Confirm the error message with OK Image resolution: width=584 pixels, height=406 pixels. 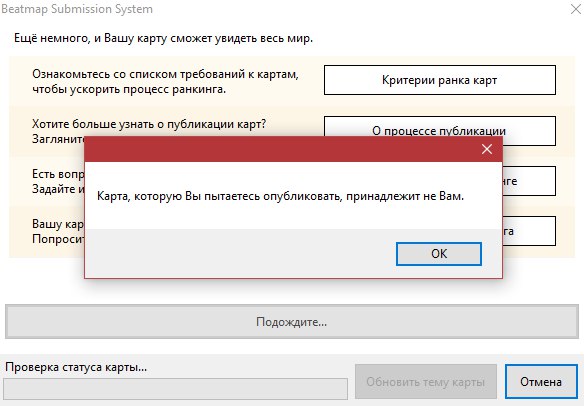(x=439, y=254)
